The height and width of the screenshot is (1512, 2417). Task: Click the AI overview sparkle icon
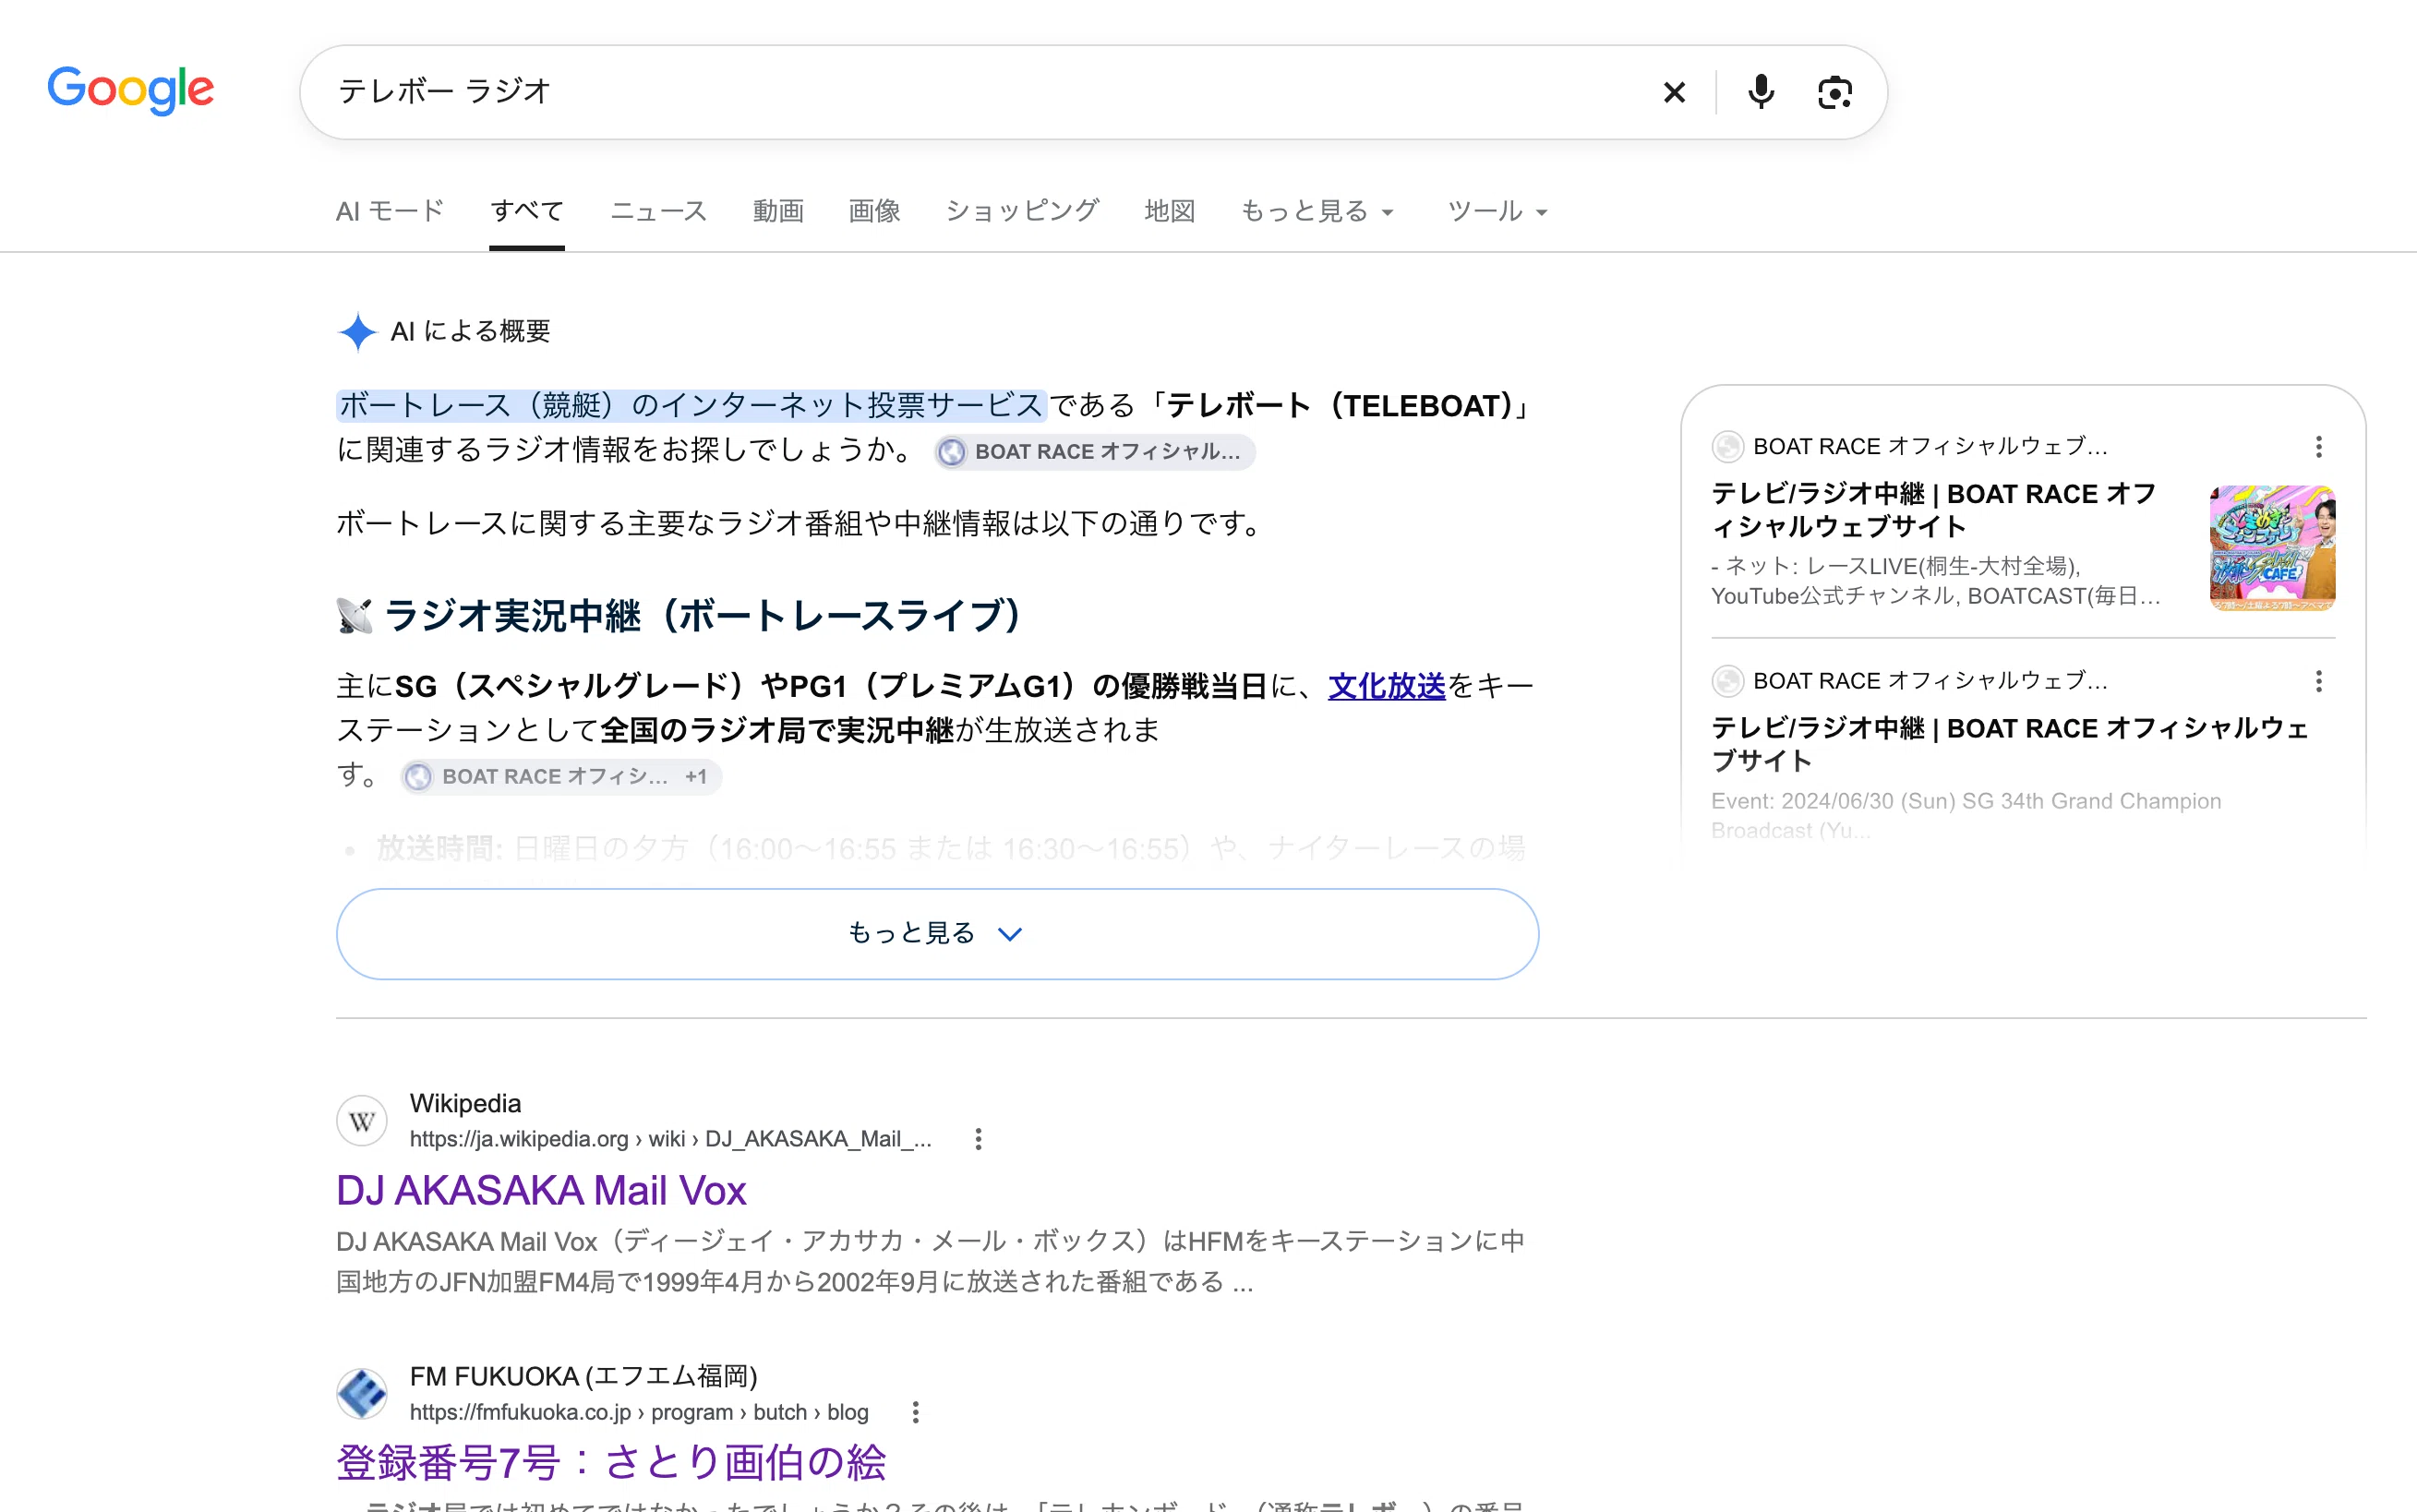[357, 332]
